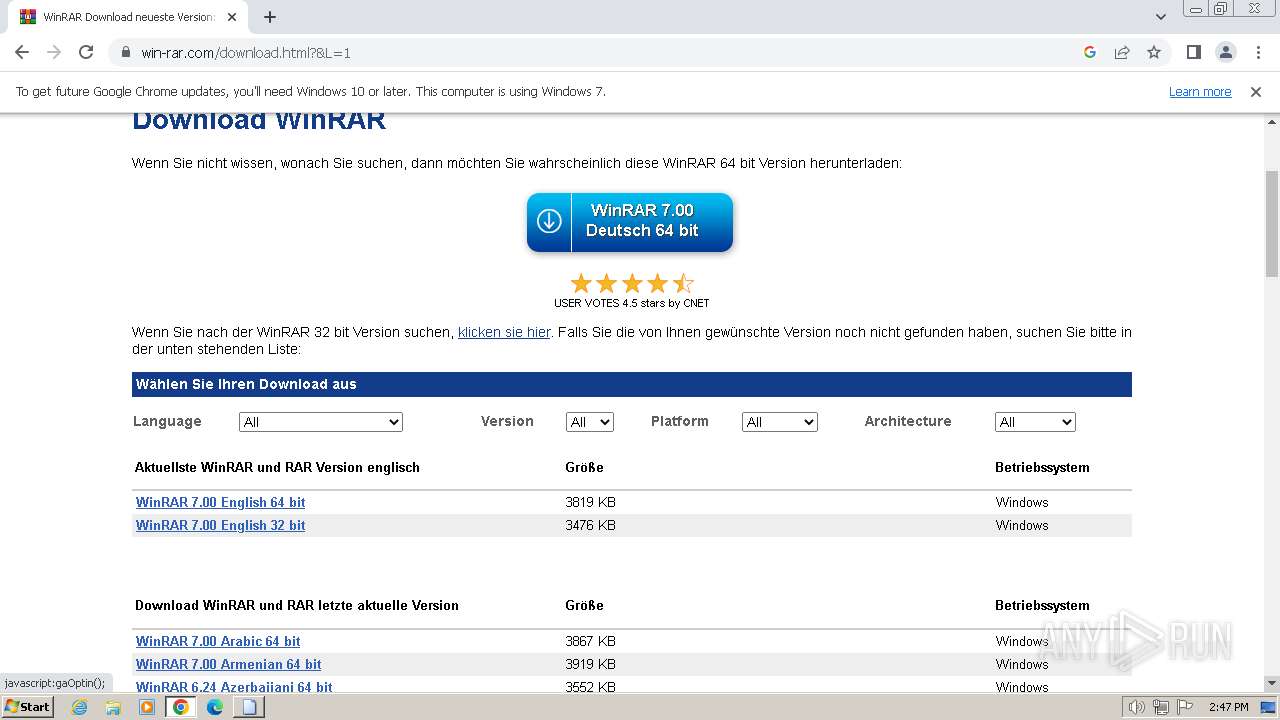Go back to the previous page
Screen dimensions: 1280x720
click(22, 52)
